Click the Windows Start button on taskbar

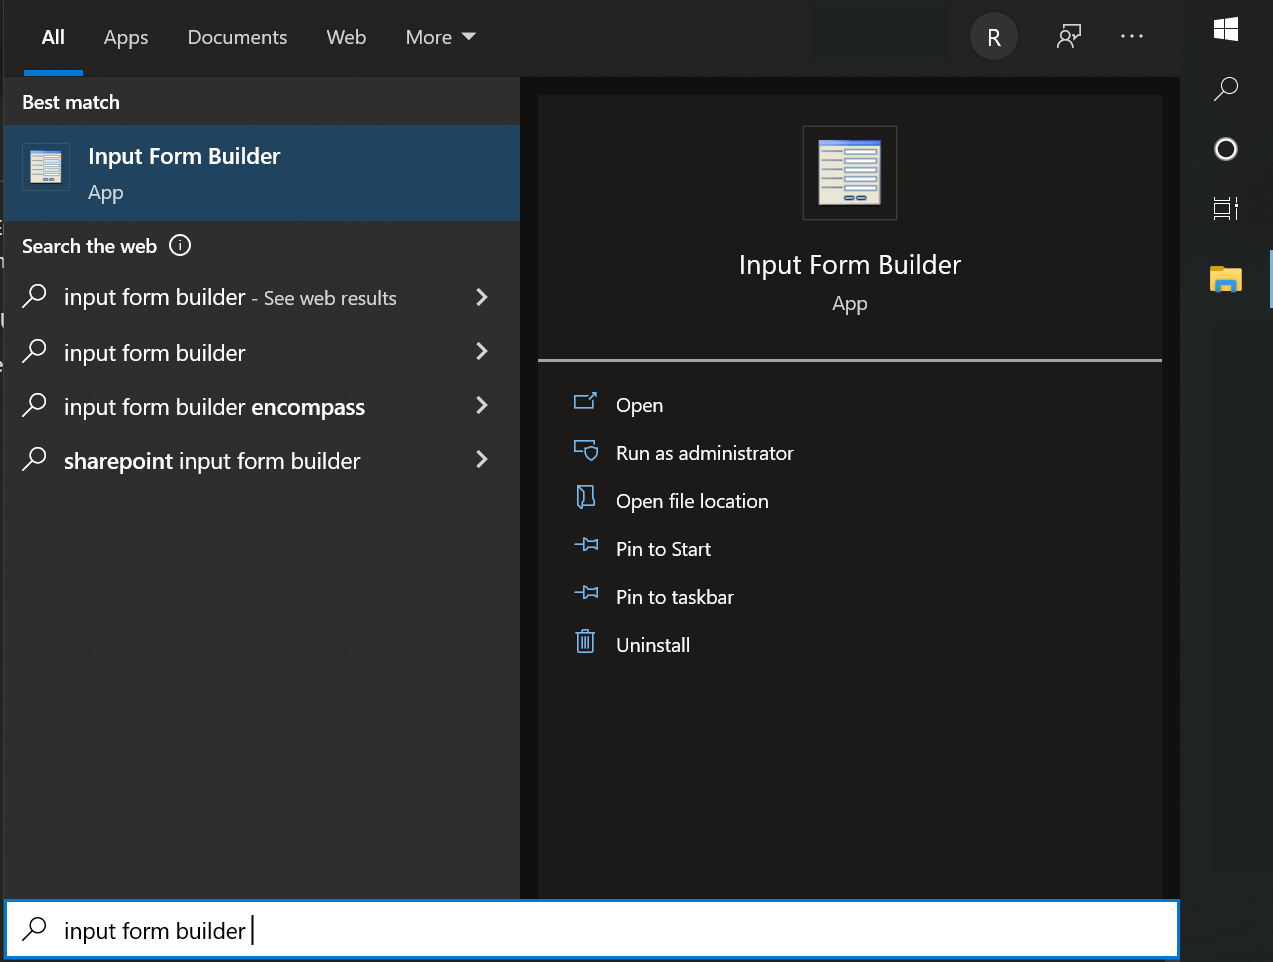[1226, 30]
